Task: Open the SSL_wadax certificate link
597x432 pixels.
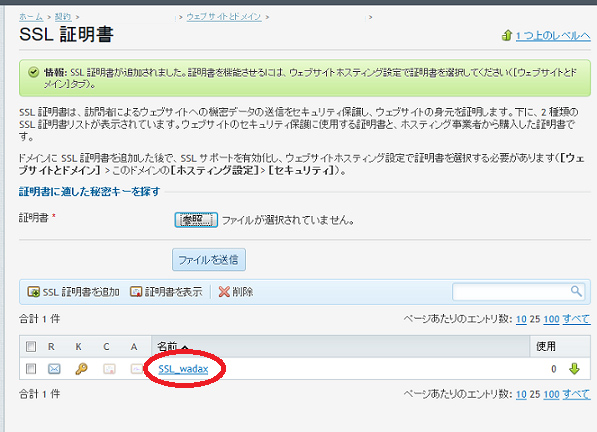Action: point(183,369)
